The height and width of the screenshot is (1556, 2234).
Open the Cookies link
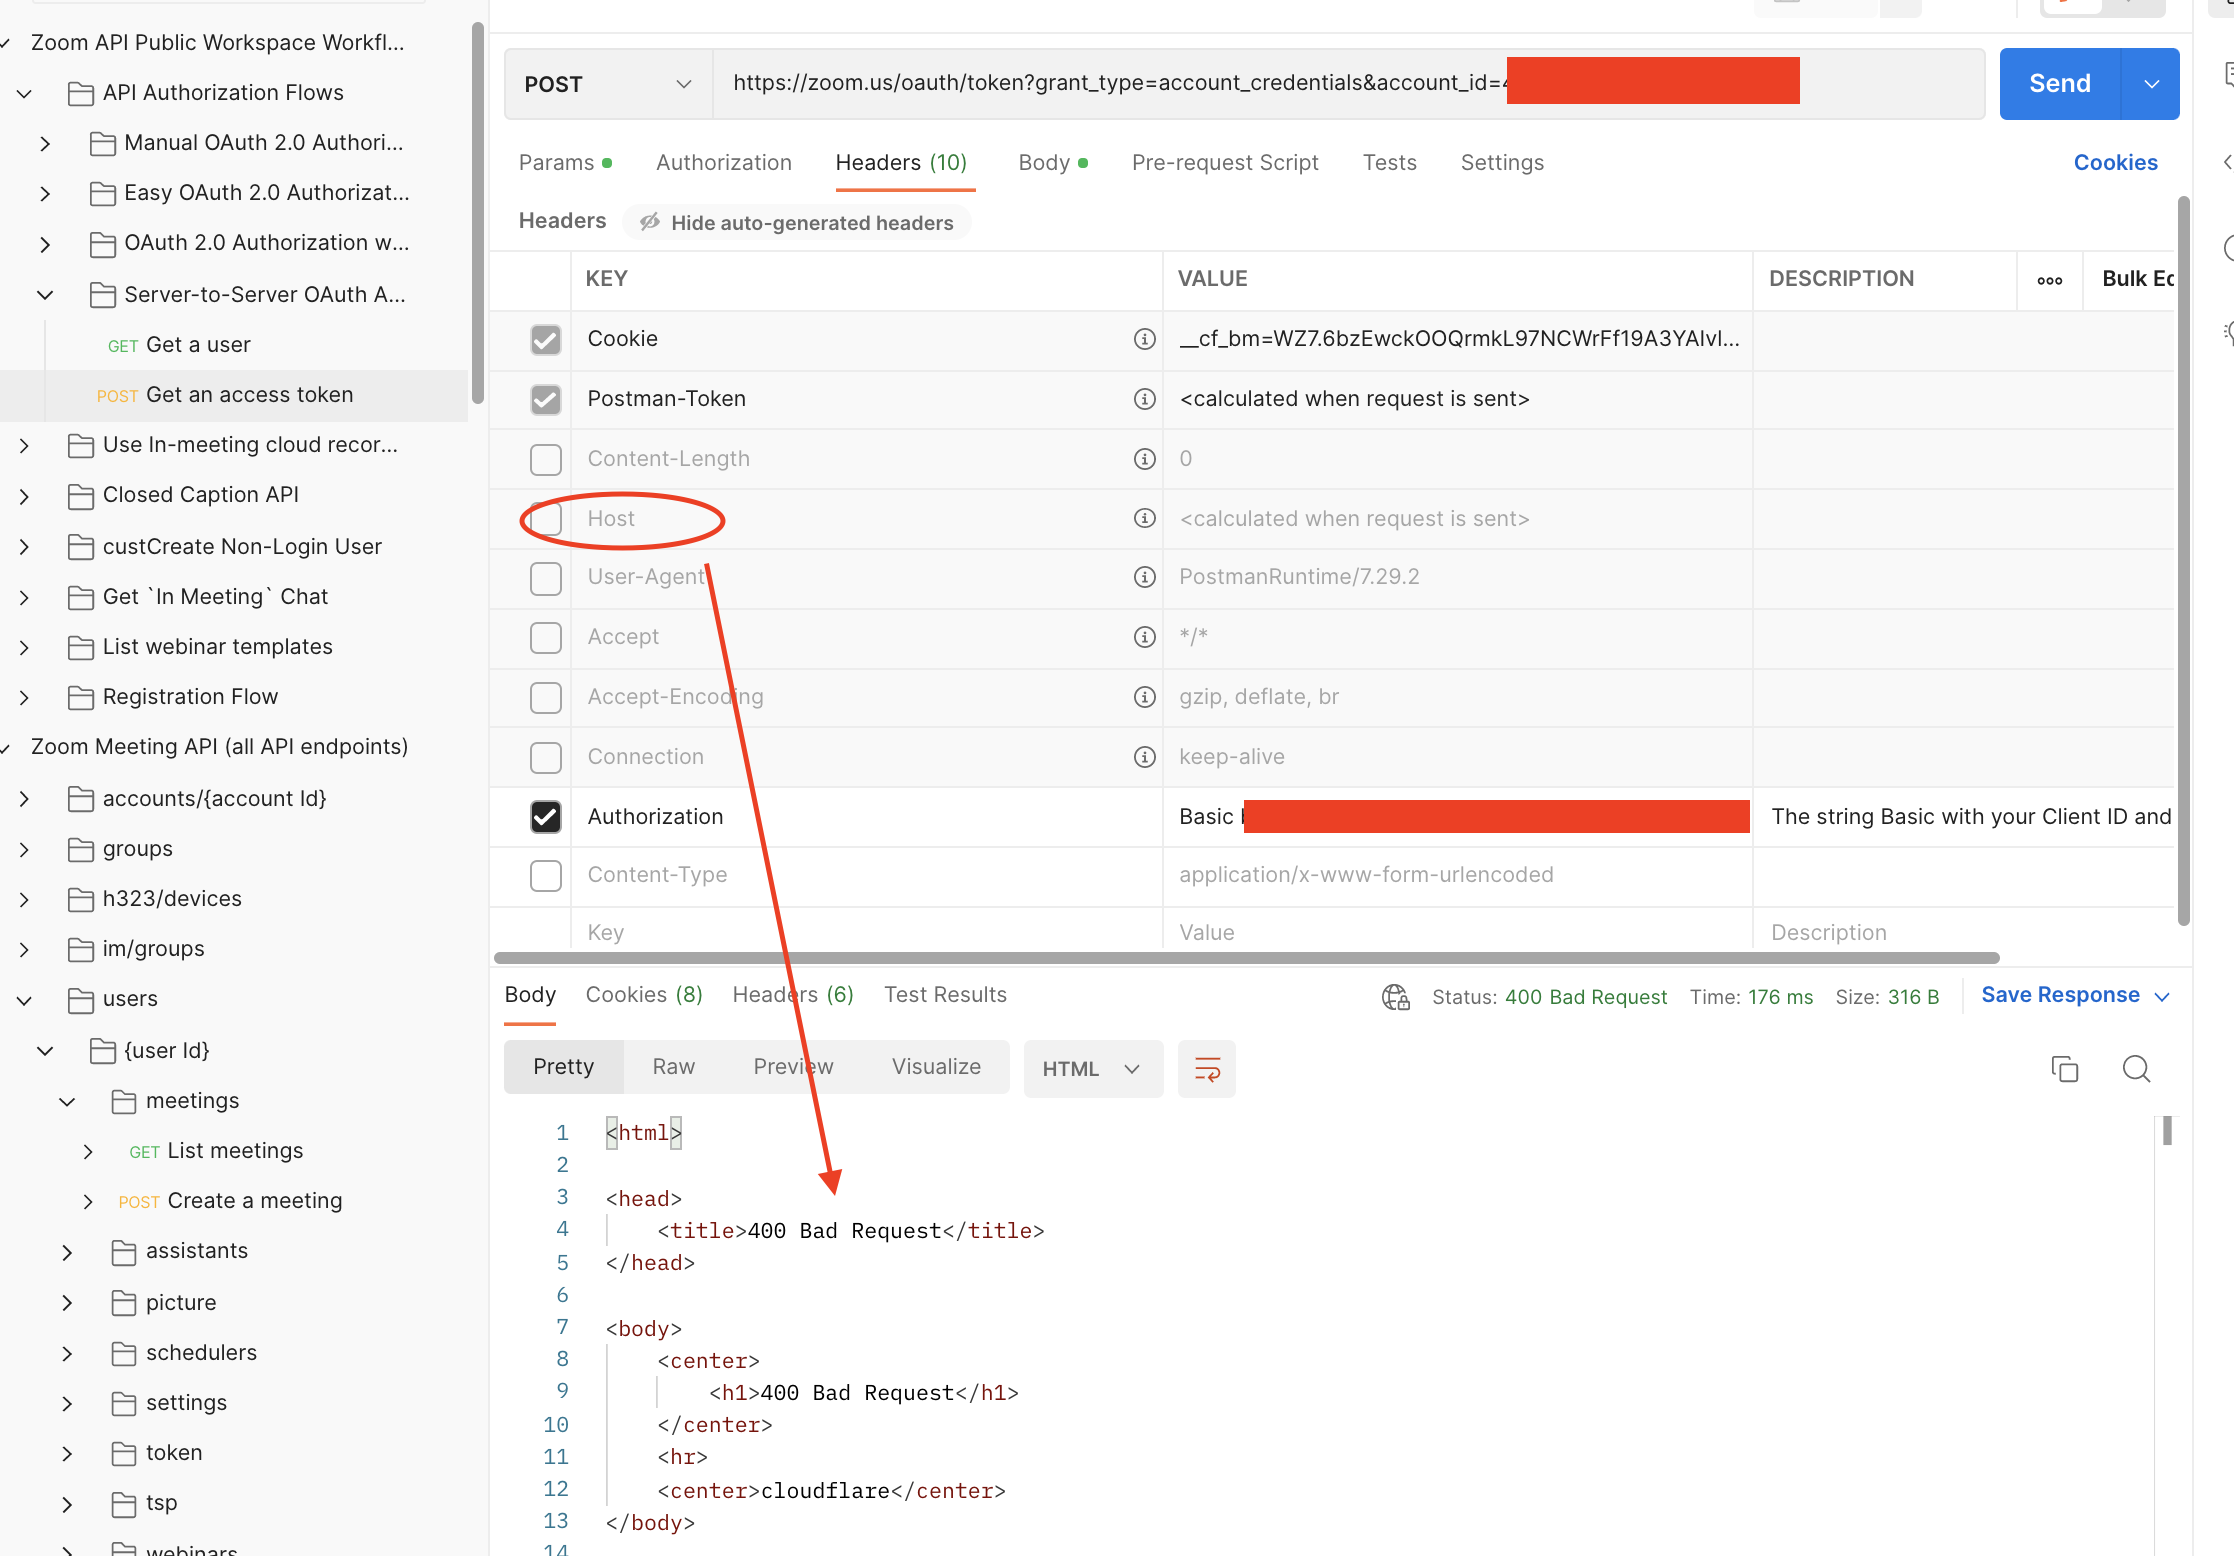2115,163
